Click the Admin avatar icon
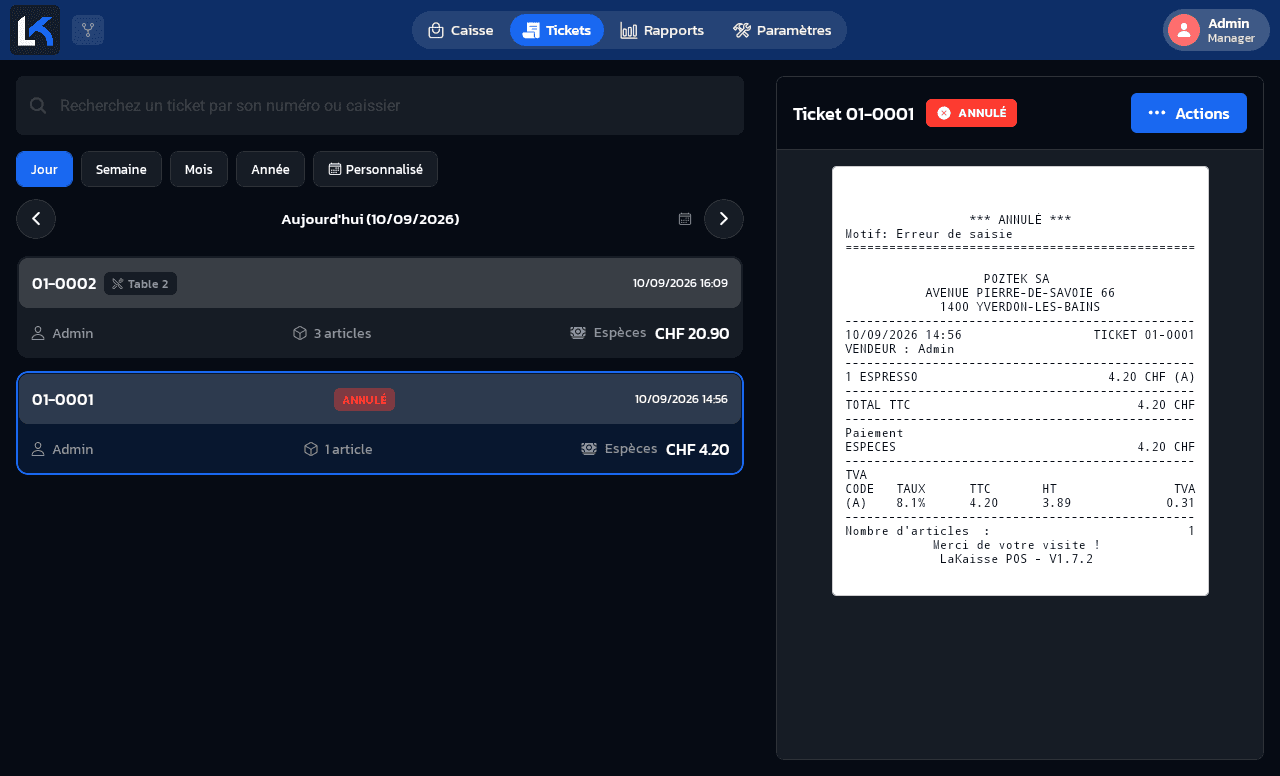1280x776 pixels. (1184, 30)
